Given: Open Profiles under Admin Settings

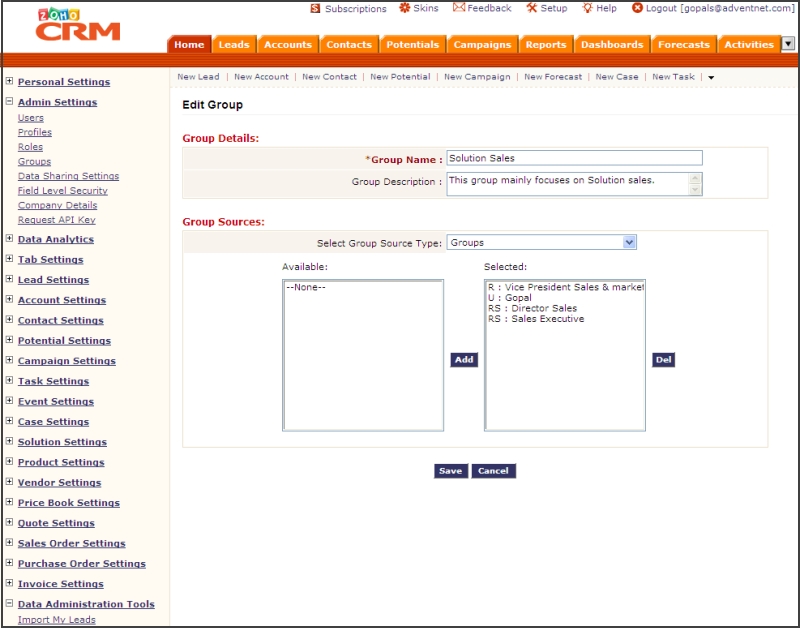Looking at the screenshot, I should (x=35, y=132).
